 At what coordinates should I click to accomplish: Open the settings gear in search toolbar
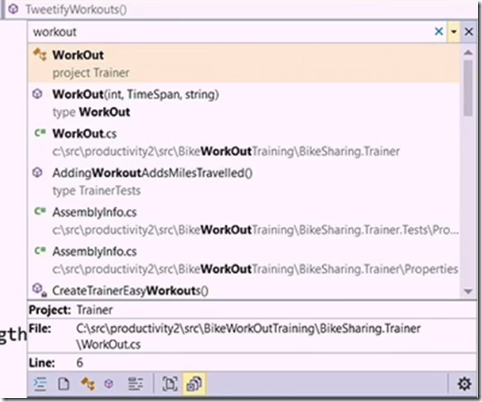tap(464, 384)
